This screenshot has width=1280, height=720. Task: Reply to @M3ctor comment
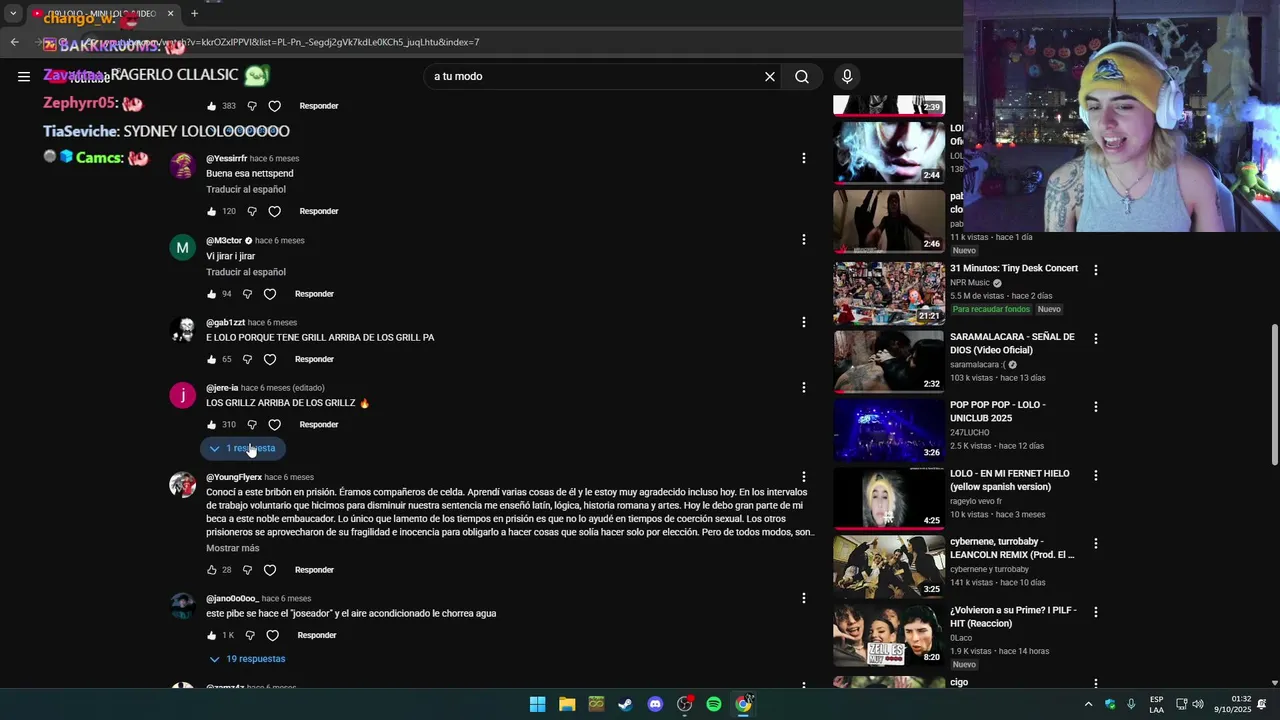pyautogui.click(x=314, y=294)
